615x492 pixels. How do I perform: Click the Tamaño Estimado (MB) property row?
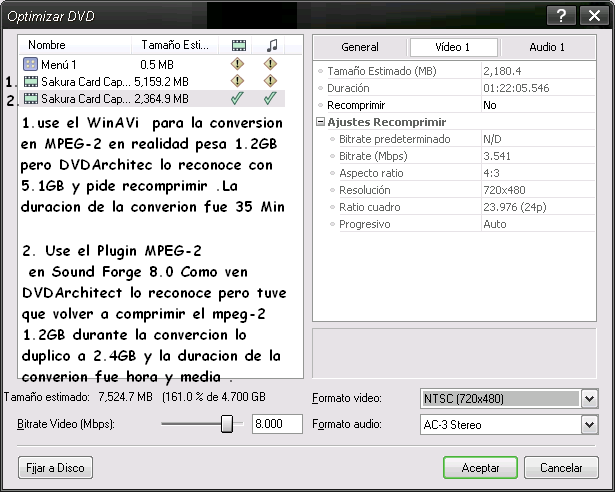(455, 71)
